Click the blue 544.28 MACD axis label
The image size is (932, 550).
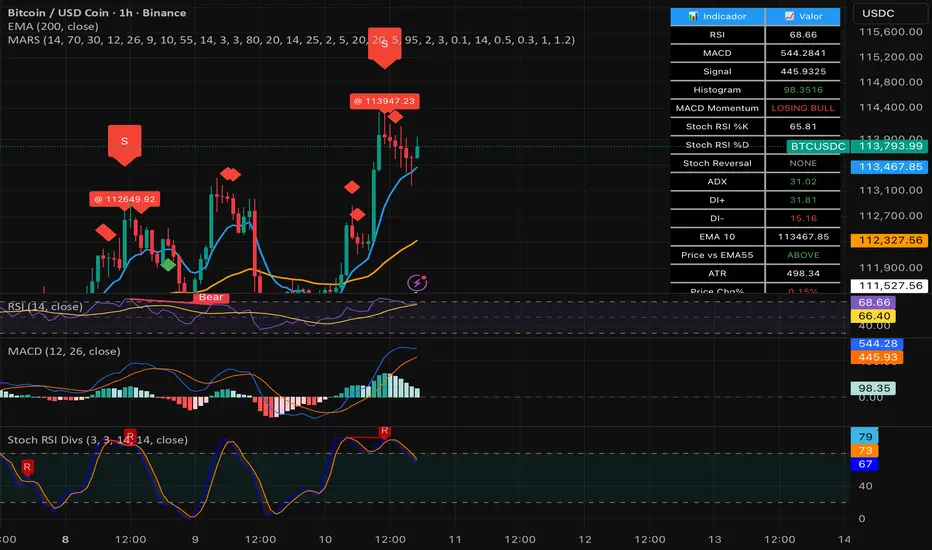[x=877, y=343]
